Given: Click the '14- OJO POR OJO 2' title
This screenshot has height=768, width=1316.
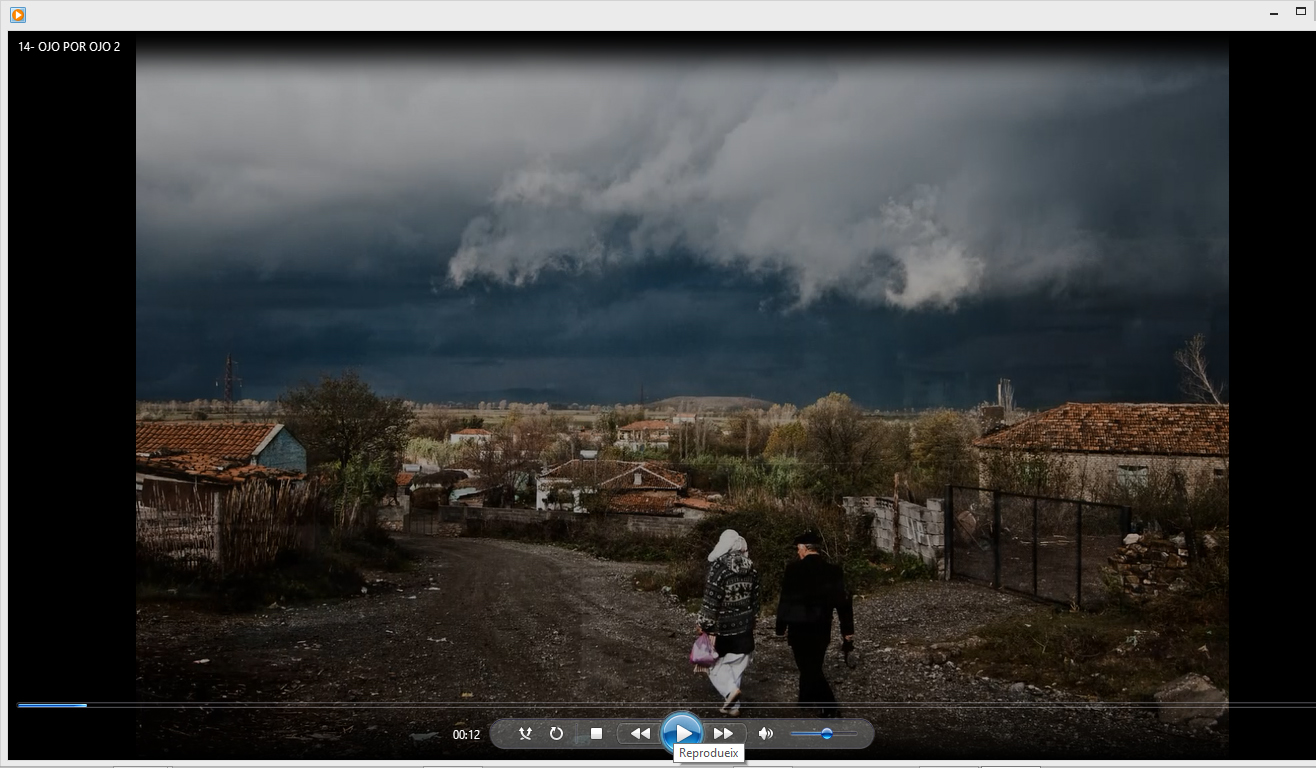Looking at the screenshot, I should tap(69, 47).
